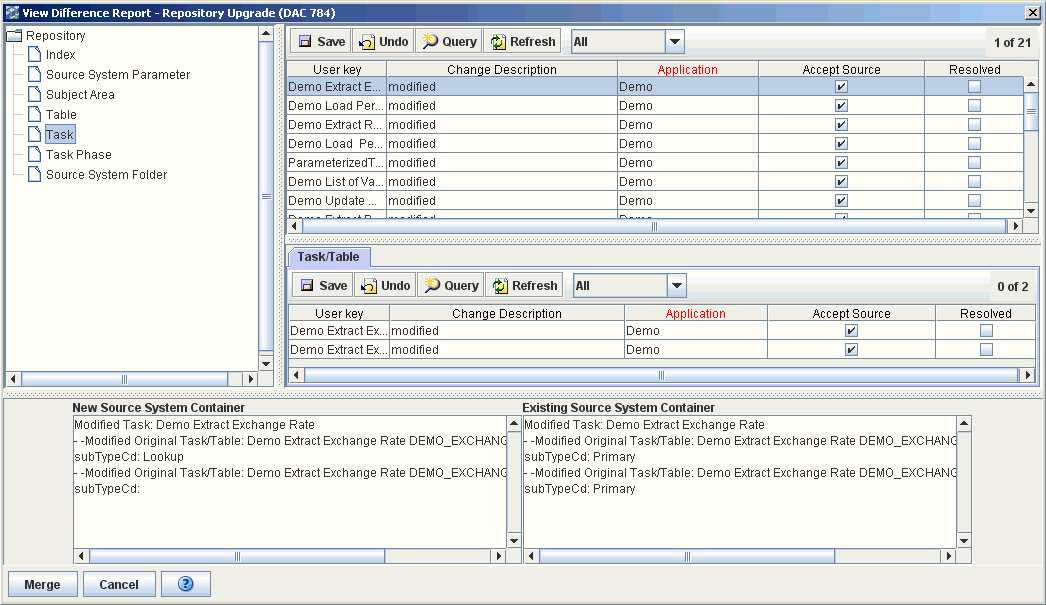This screenshot has width=1046, height=605.
Task: Click Existing Source System Container scroll down arrow
Action: pos(964,540)
